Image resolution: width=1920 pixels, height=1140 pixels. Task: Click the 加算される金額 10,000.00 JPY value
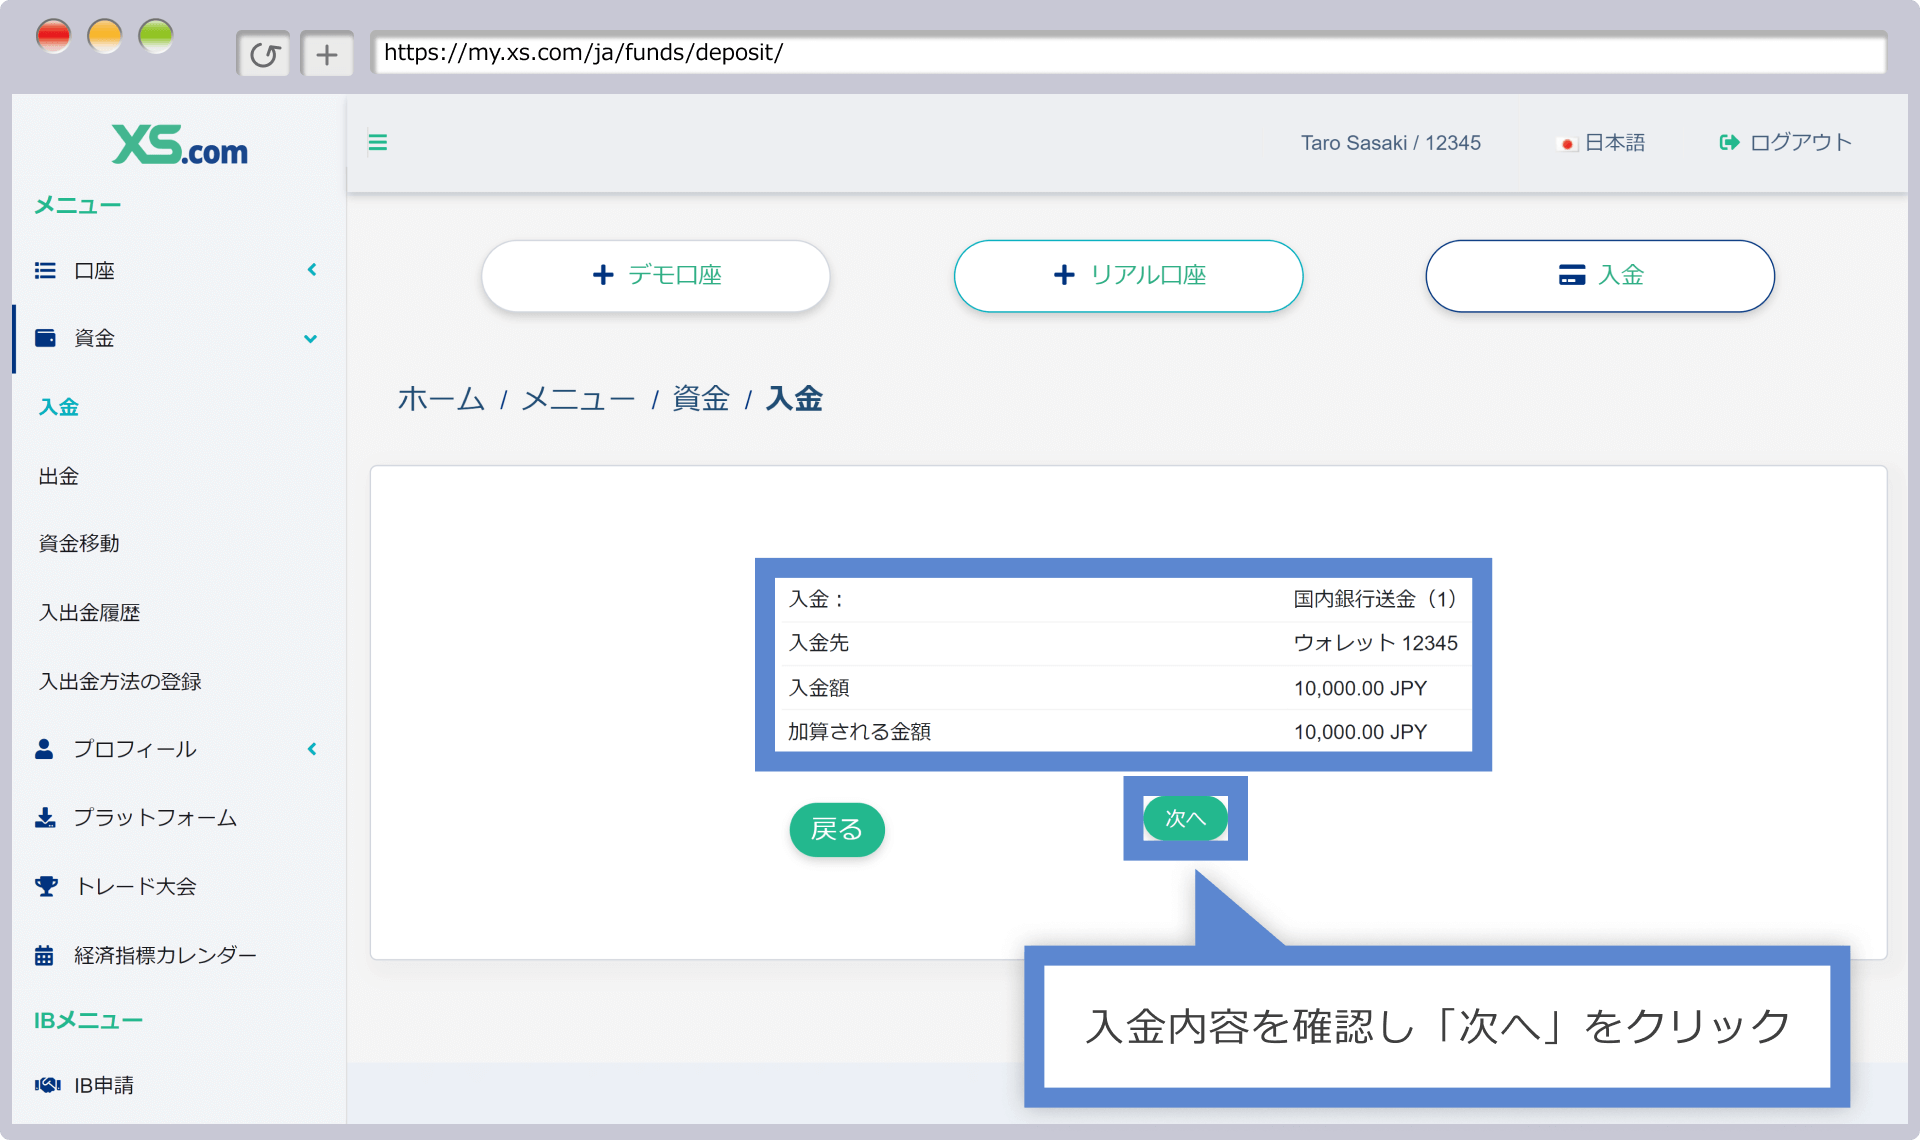click(x=1360, y=732)
